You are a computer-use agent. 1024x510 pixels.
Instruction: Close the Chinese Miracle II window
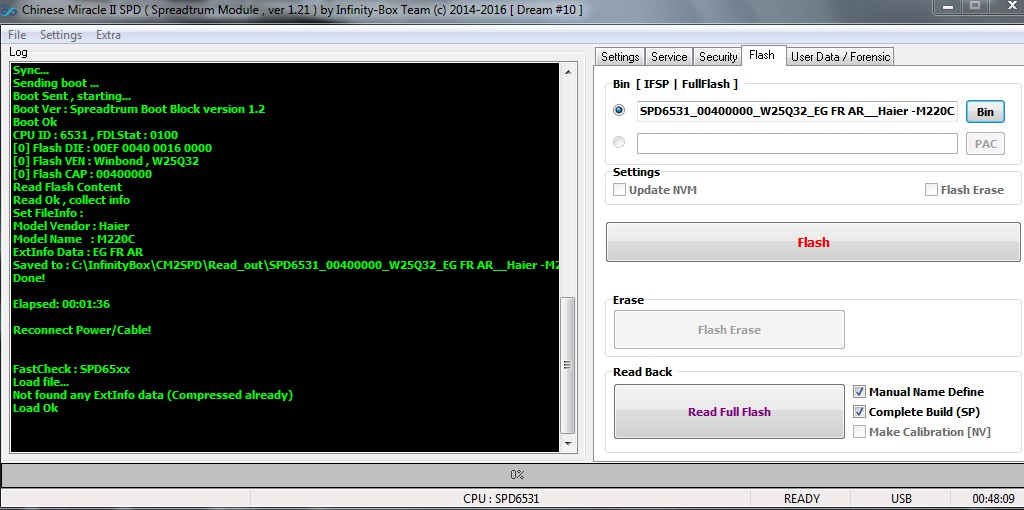pyautogui.click(x=1007, y=7)
